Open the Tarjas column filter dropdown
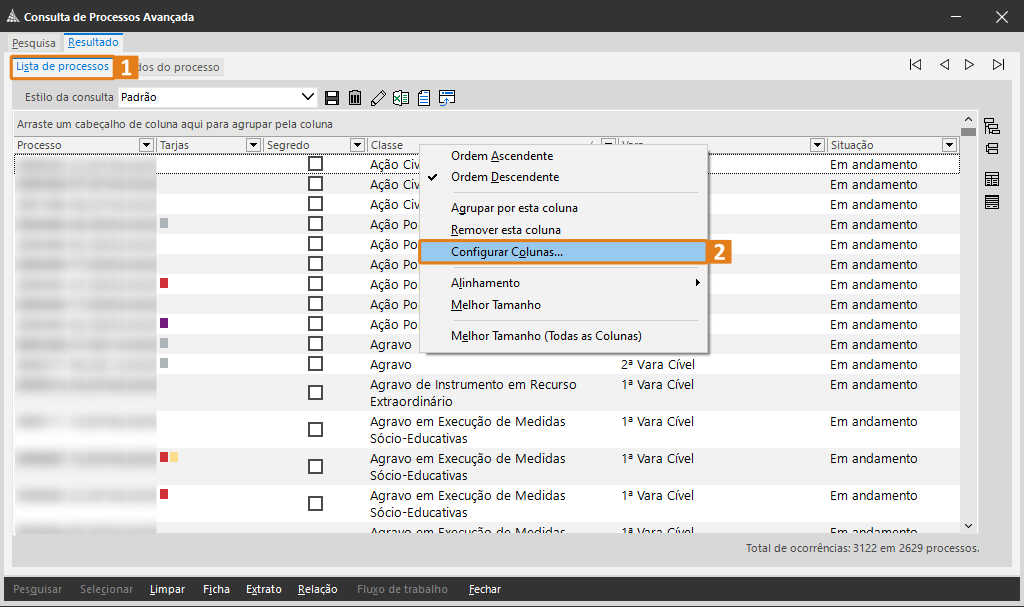The height and width of the screenshot is (607, 1024). tap(253, 145)
